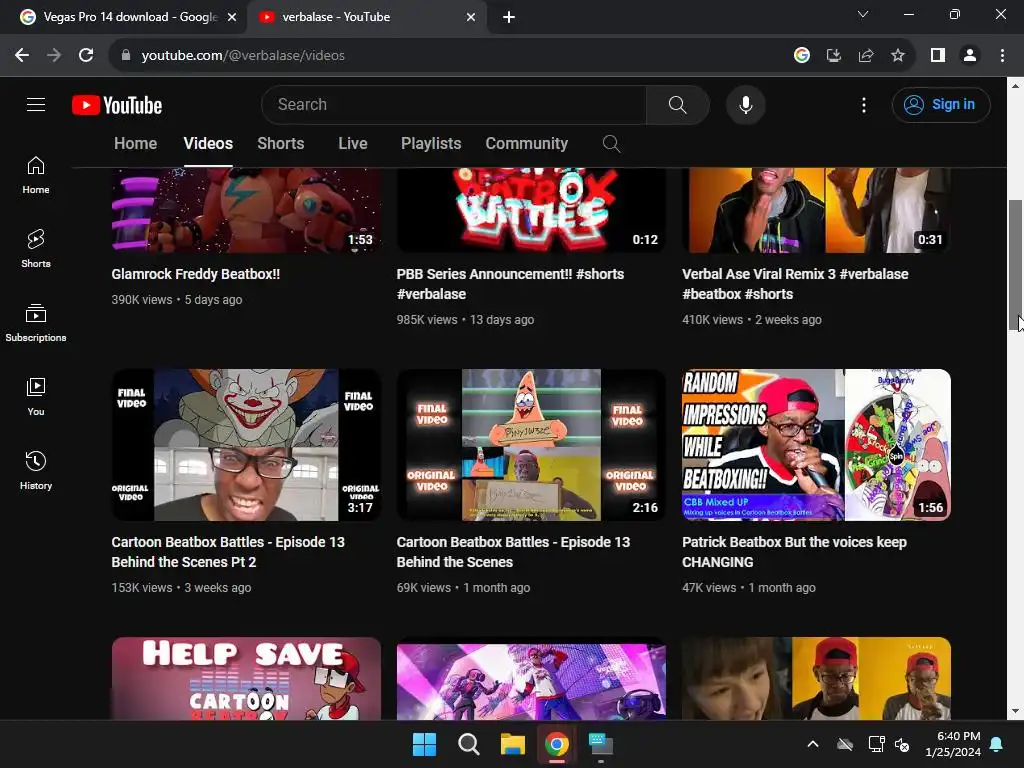Open a new browser tab

coord(509,17)
